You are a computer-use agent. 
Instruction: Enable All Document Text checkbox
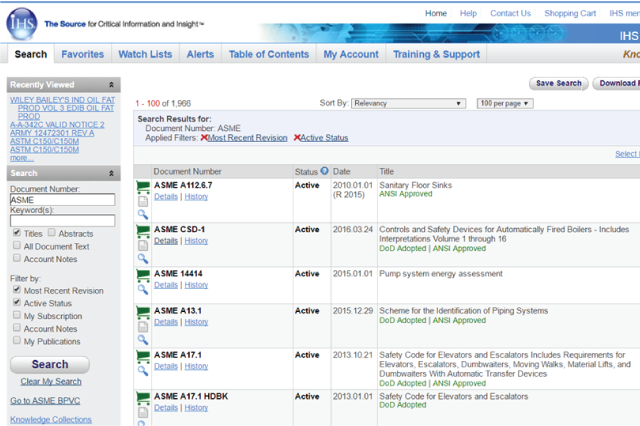(17, 245)
